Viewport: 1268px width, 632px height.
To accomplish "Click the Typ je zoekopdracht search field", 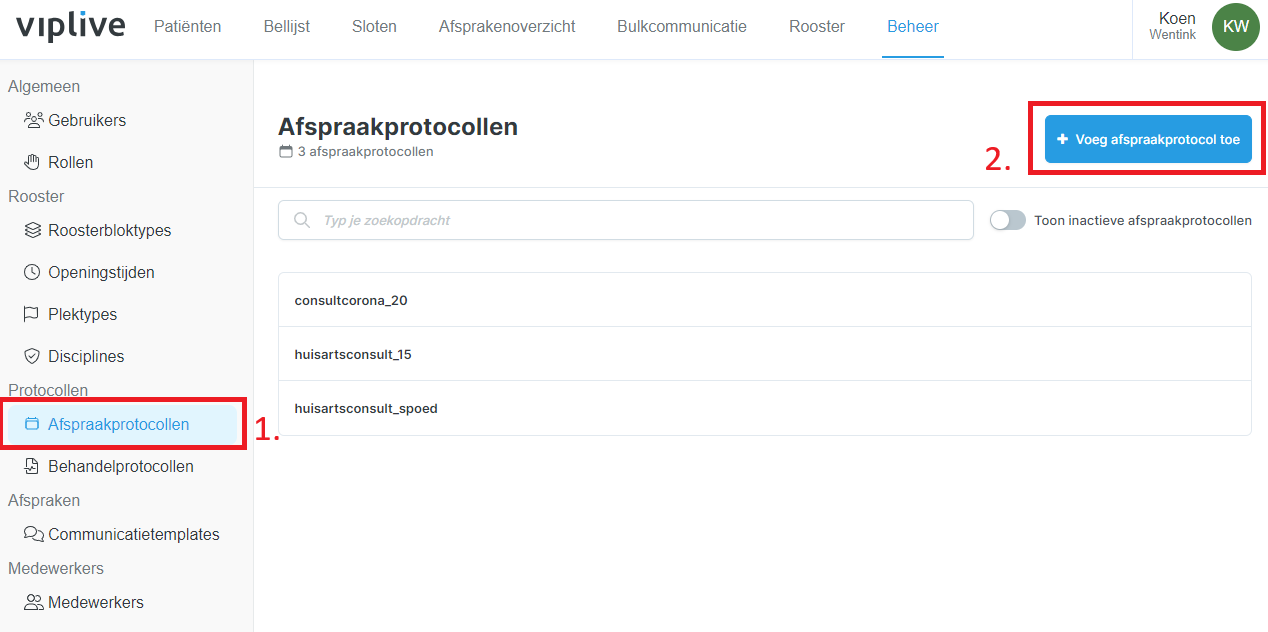I will click(640, 220).
